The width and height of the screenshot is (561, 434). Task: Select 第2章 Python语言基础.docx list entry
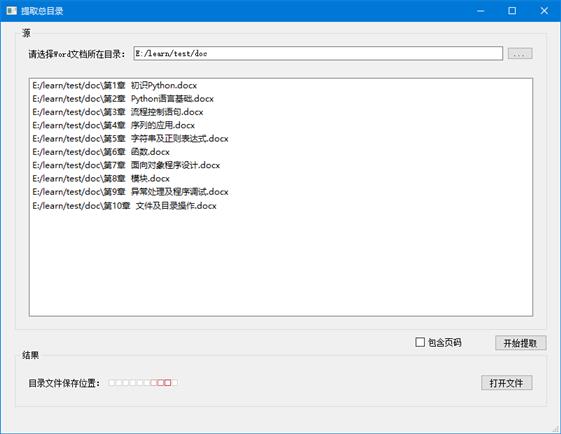pyautogui.click(x=123, y=99)
